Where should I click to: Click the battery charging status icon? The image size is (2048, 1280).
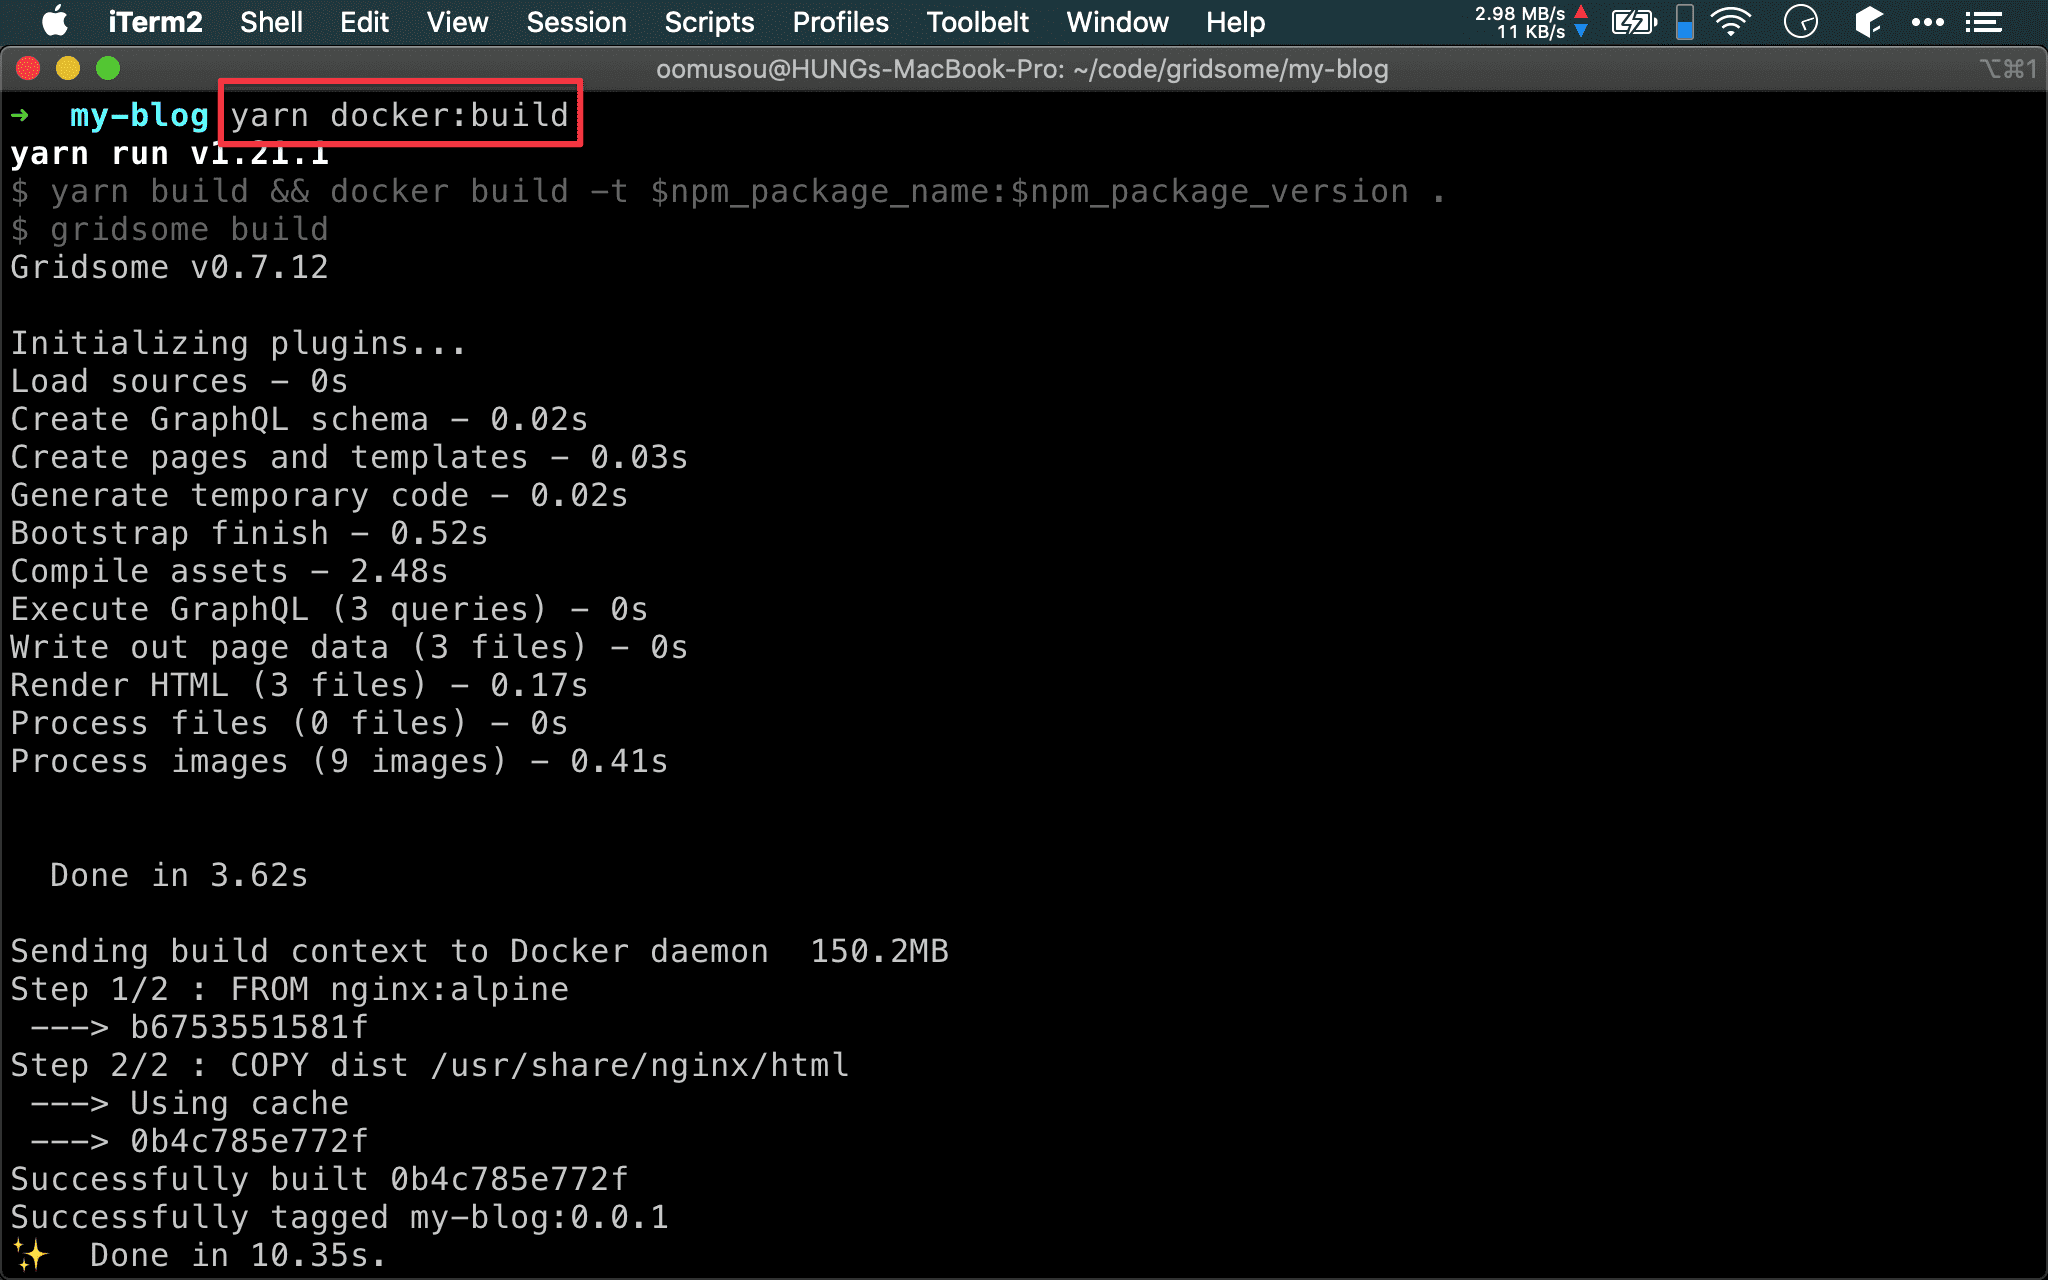(x=1634, y=22)
